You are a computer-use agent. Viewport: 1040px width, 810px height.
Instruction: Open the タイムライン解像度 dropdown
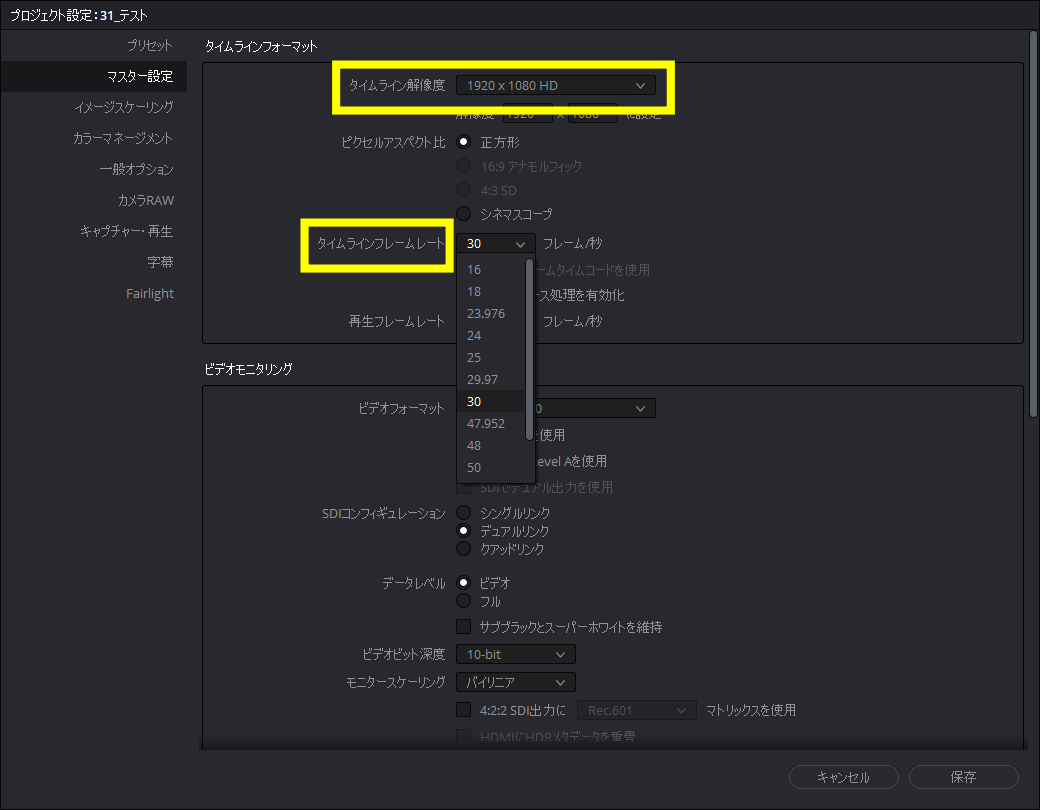557,85
